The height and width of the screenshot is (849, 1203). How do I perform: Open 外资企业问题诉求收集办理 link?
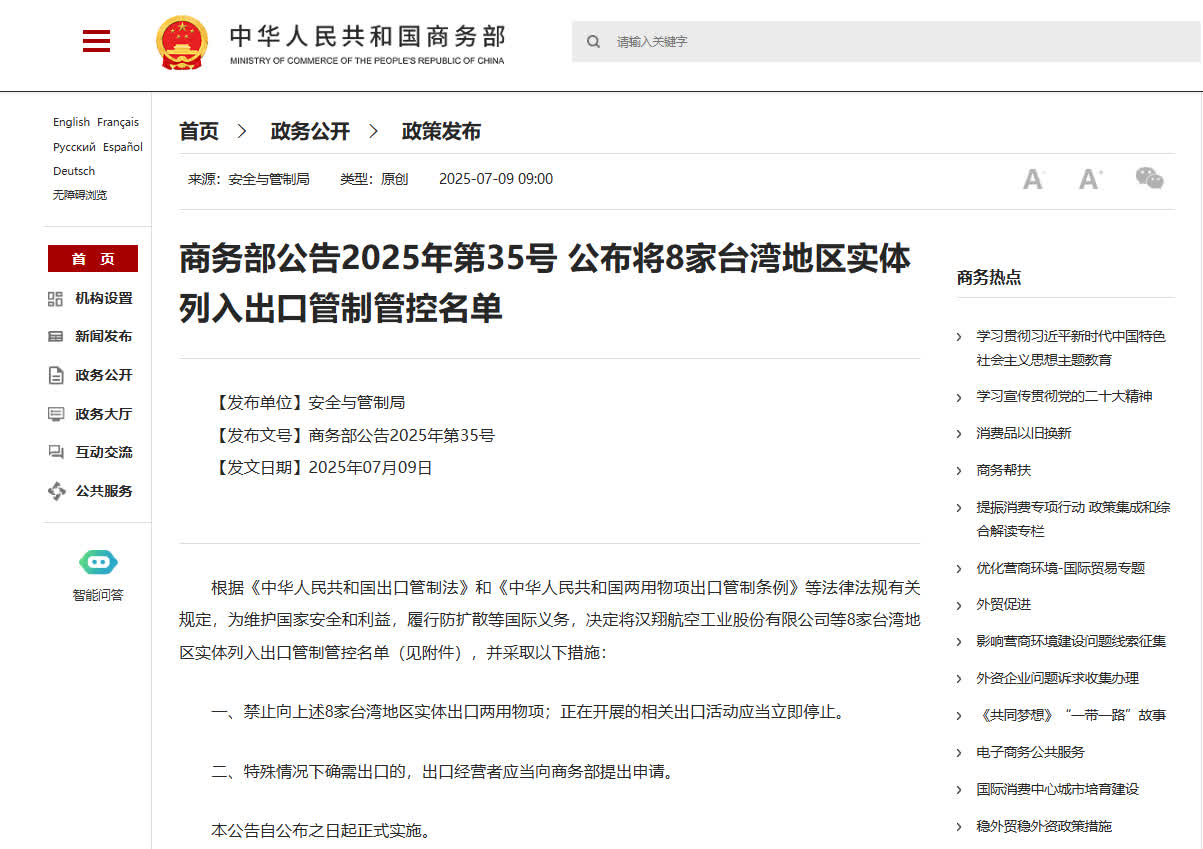pos(1058,678)
